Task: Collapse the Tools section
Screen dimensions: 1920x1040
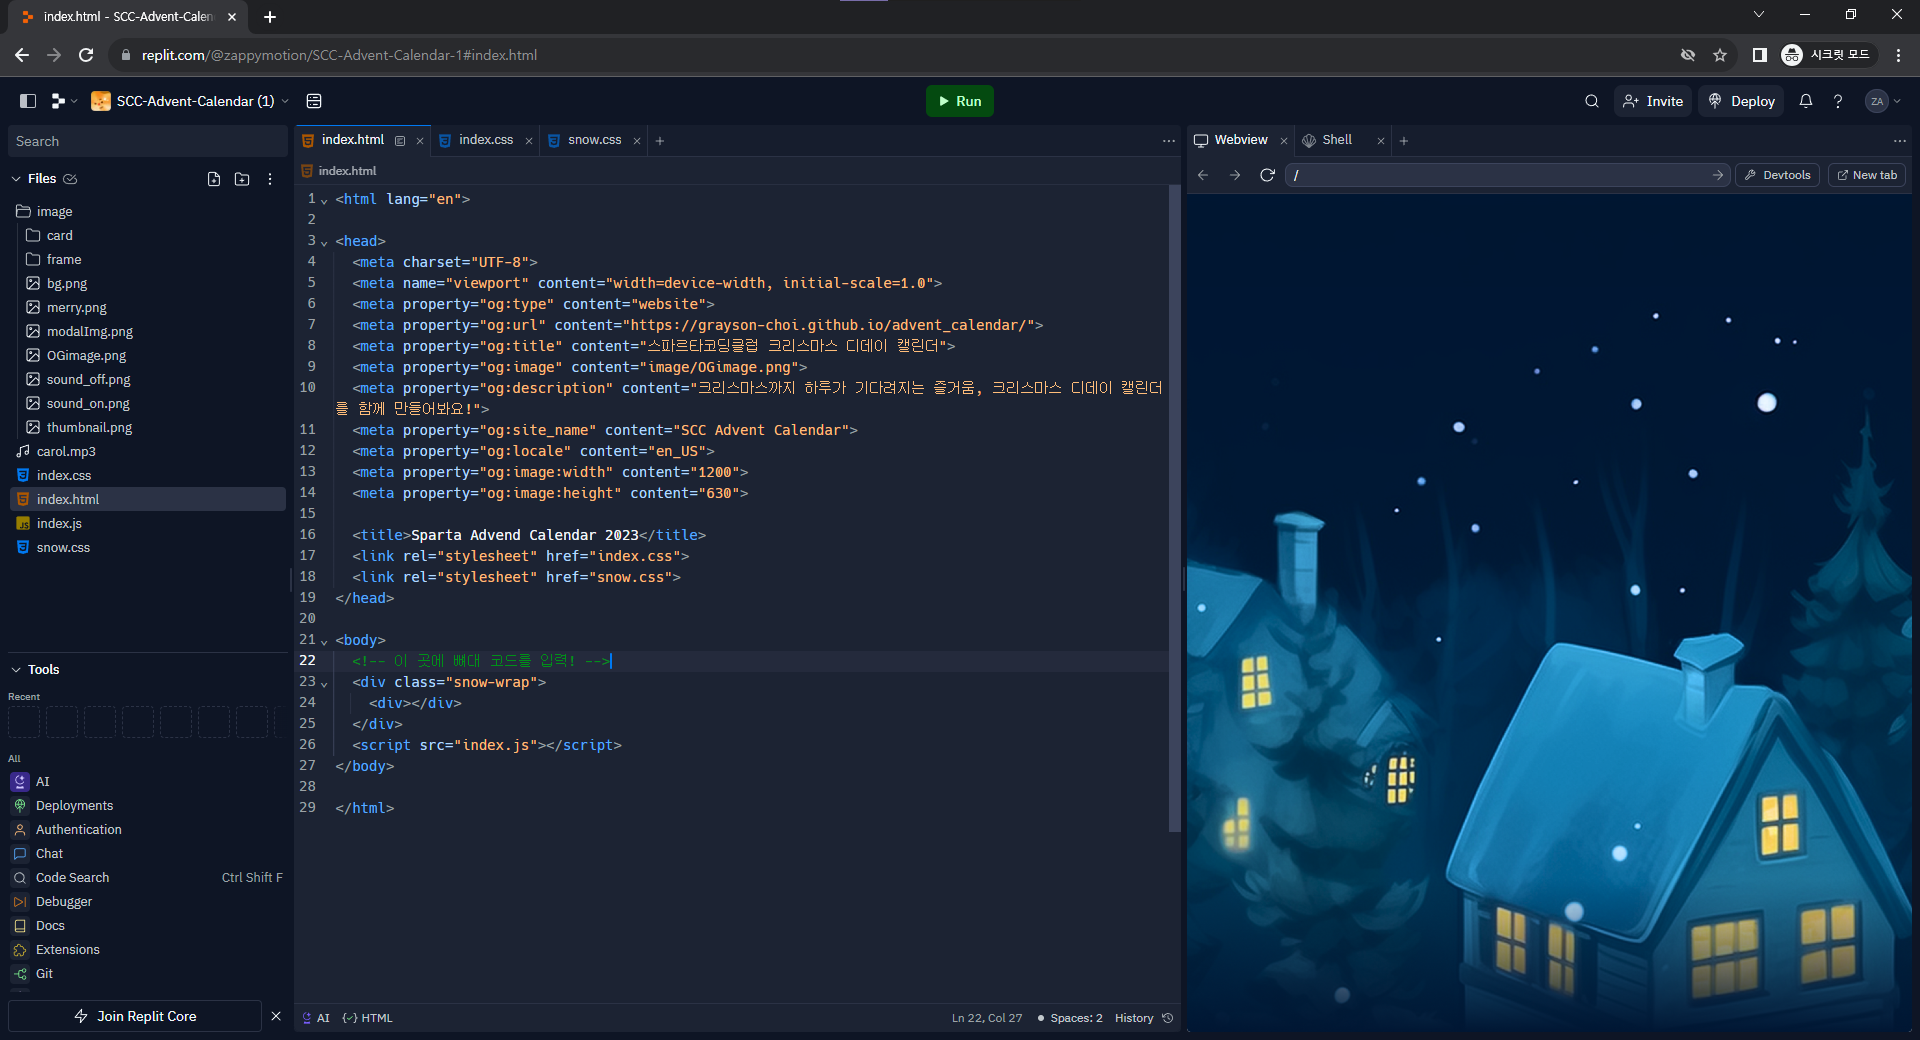Action: [x=16, y=670]
